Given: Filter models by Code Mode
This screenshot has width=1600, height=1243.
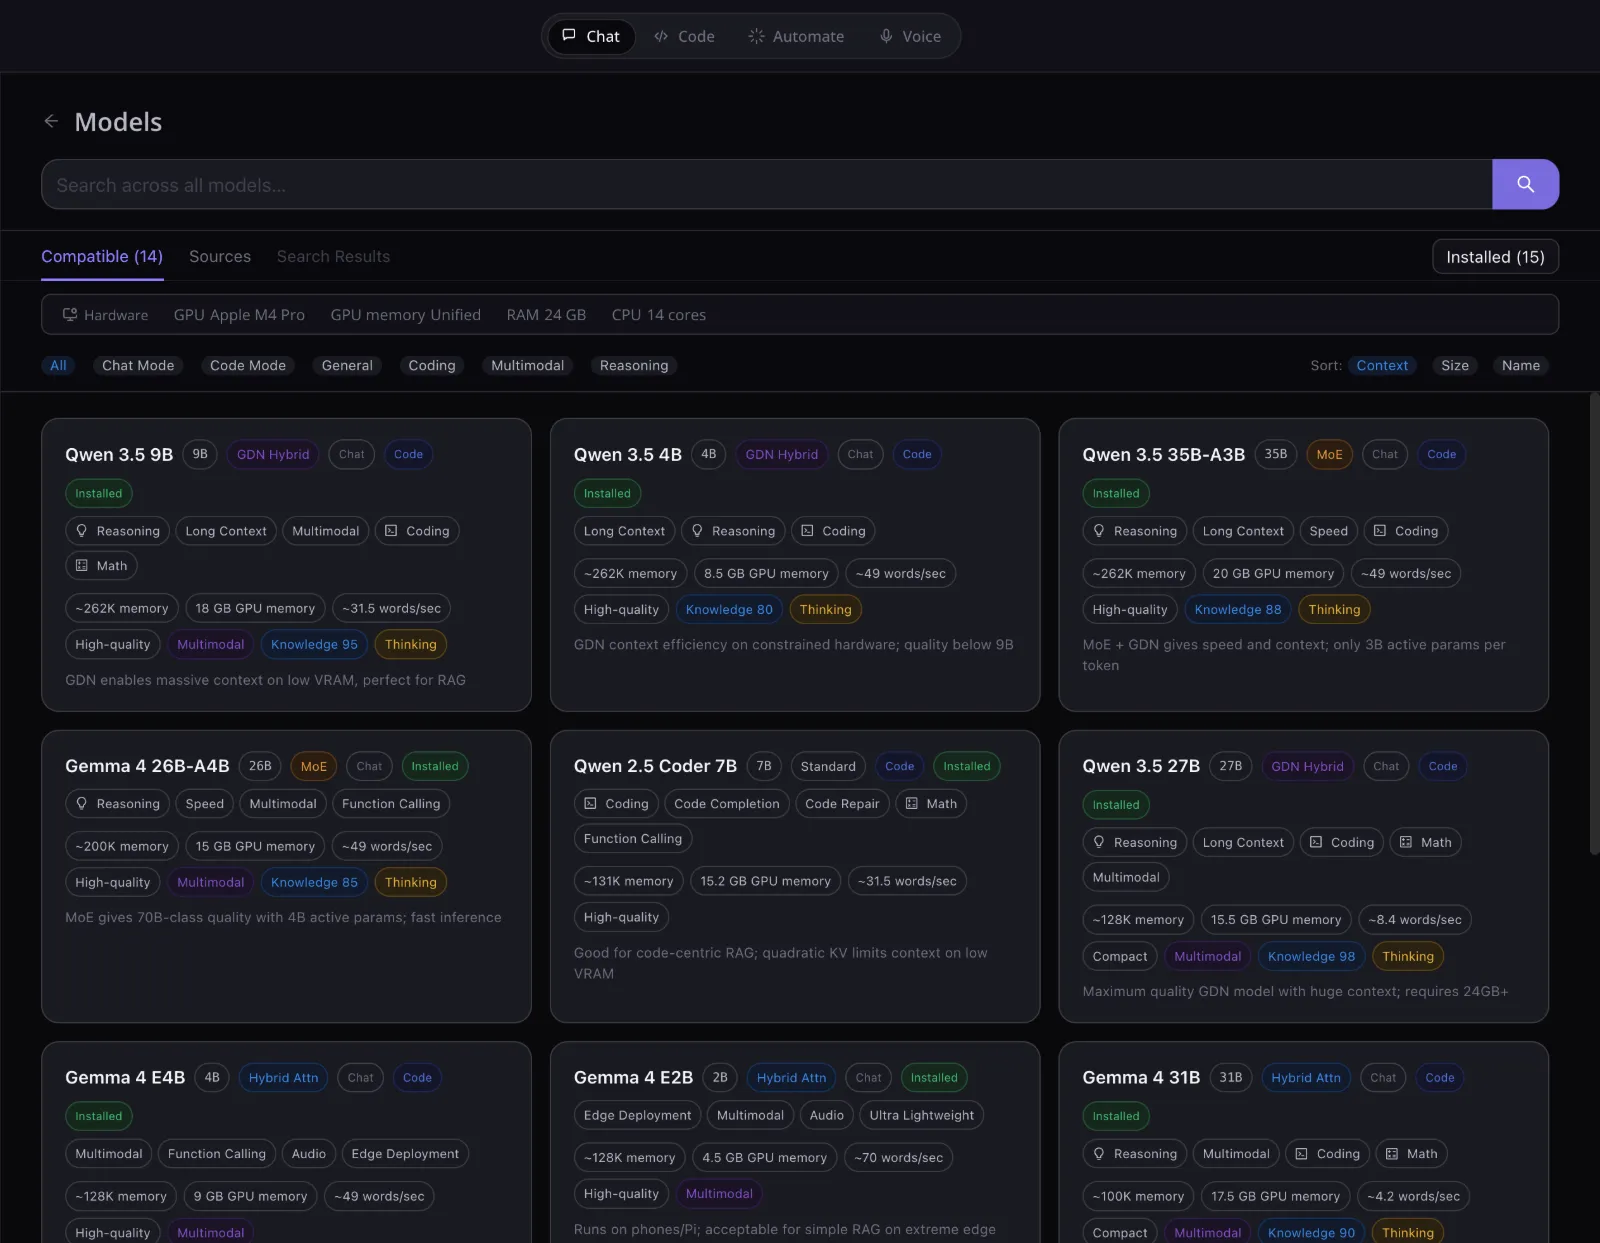Looking at the screenshot, I should 248,365.
